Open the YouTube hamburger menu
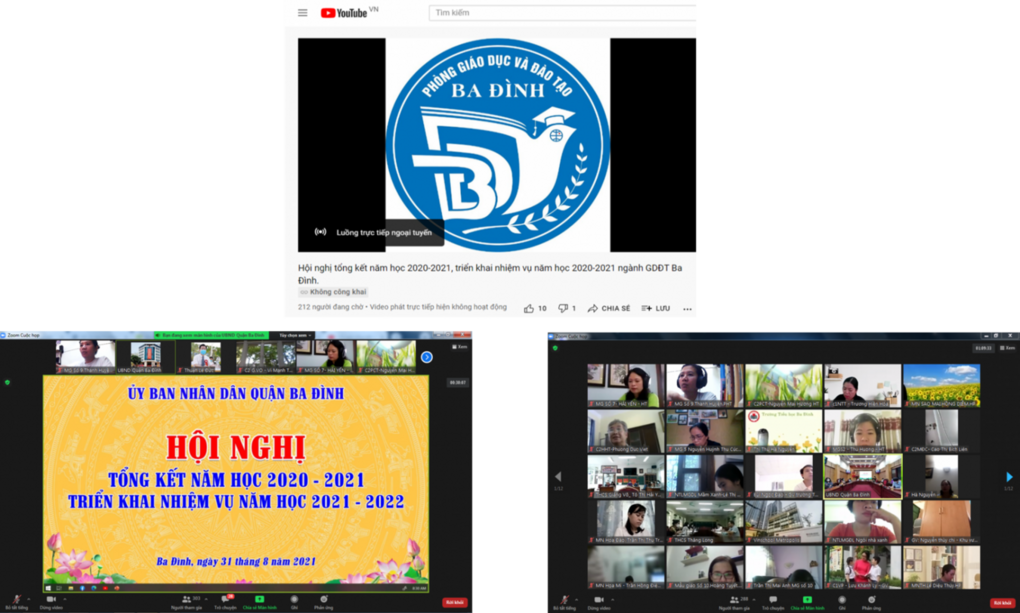 click(x=302, y=13)
